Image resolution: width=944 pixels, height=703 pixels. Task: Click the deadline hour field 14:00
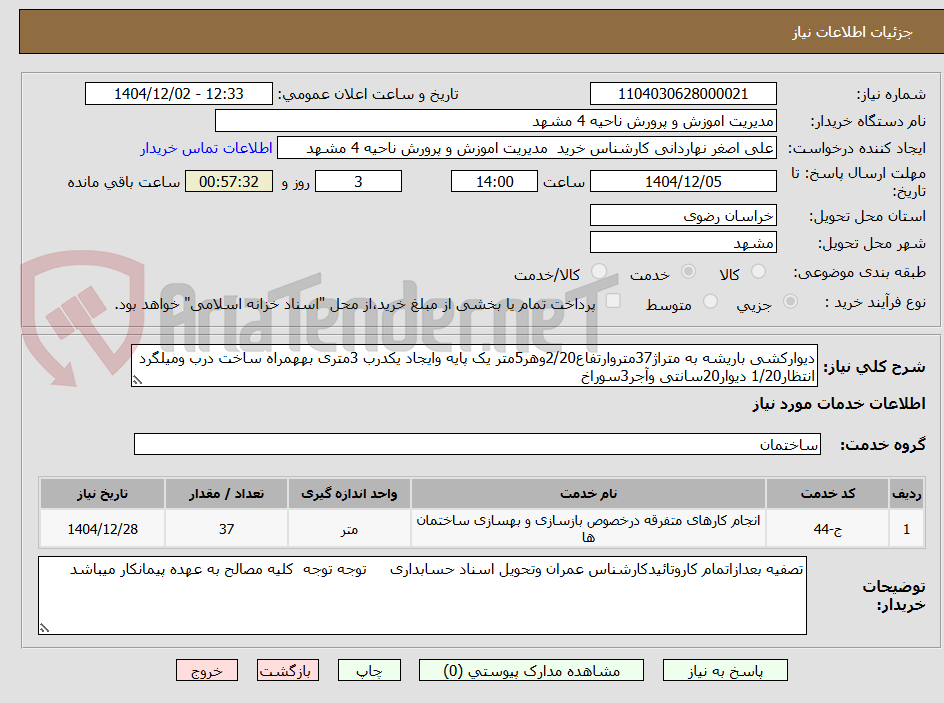(x=494, y=181)
